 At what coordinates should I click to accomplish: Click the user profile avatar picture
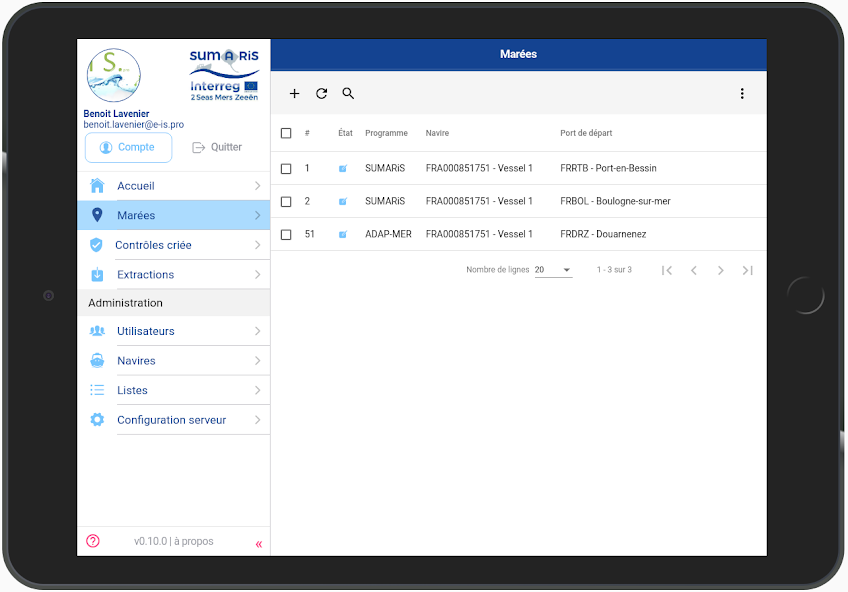pos(114,76)
